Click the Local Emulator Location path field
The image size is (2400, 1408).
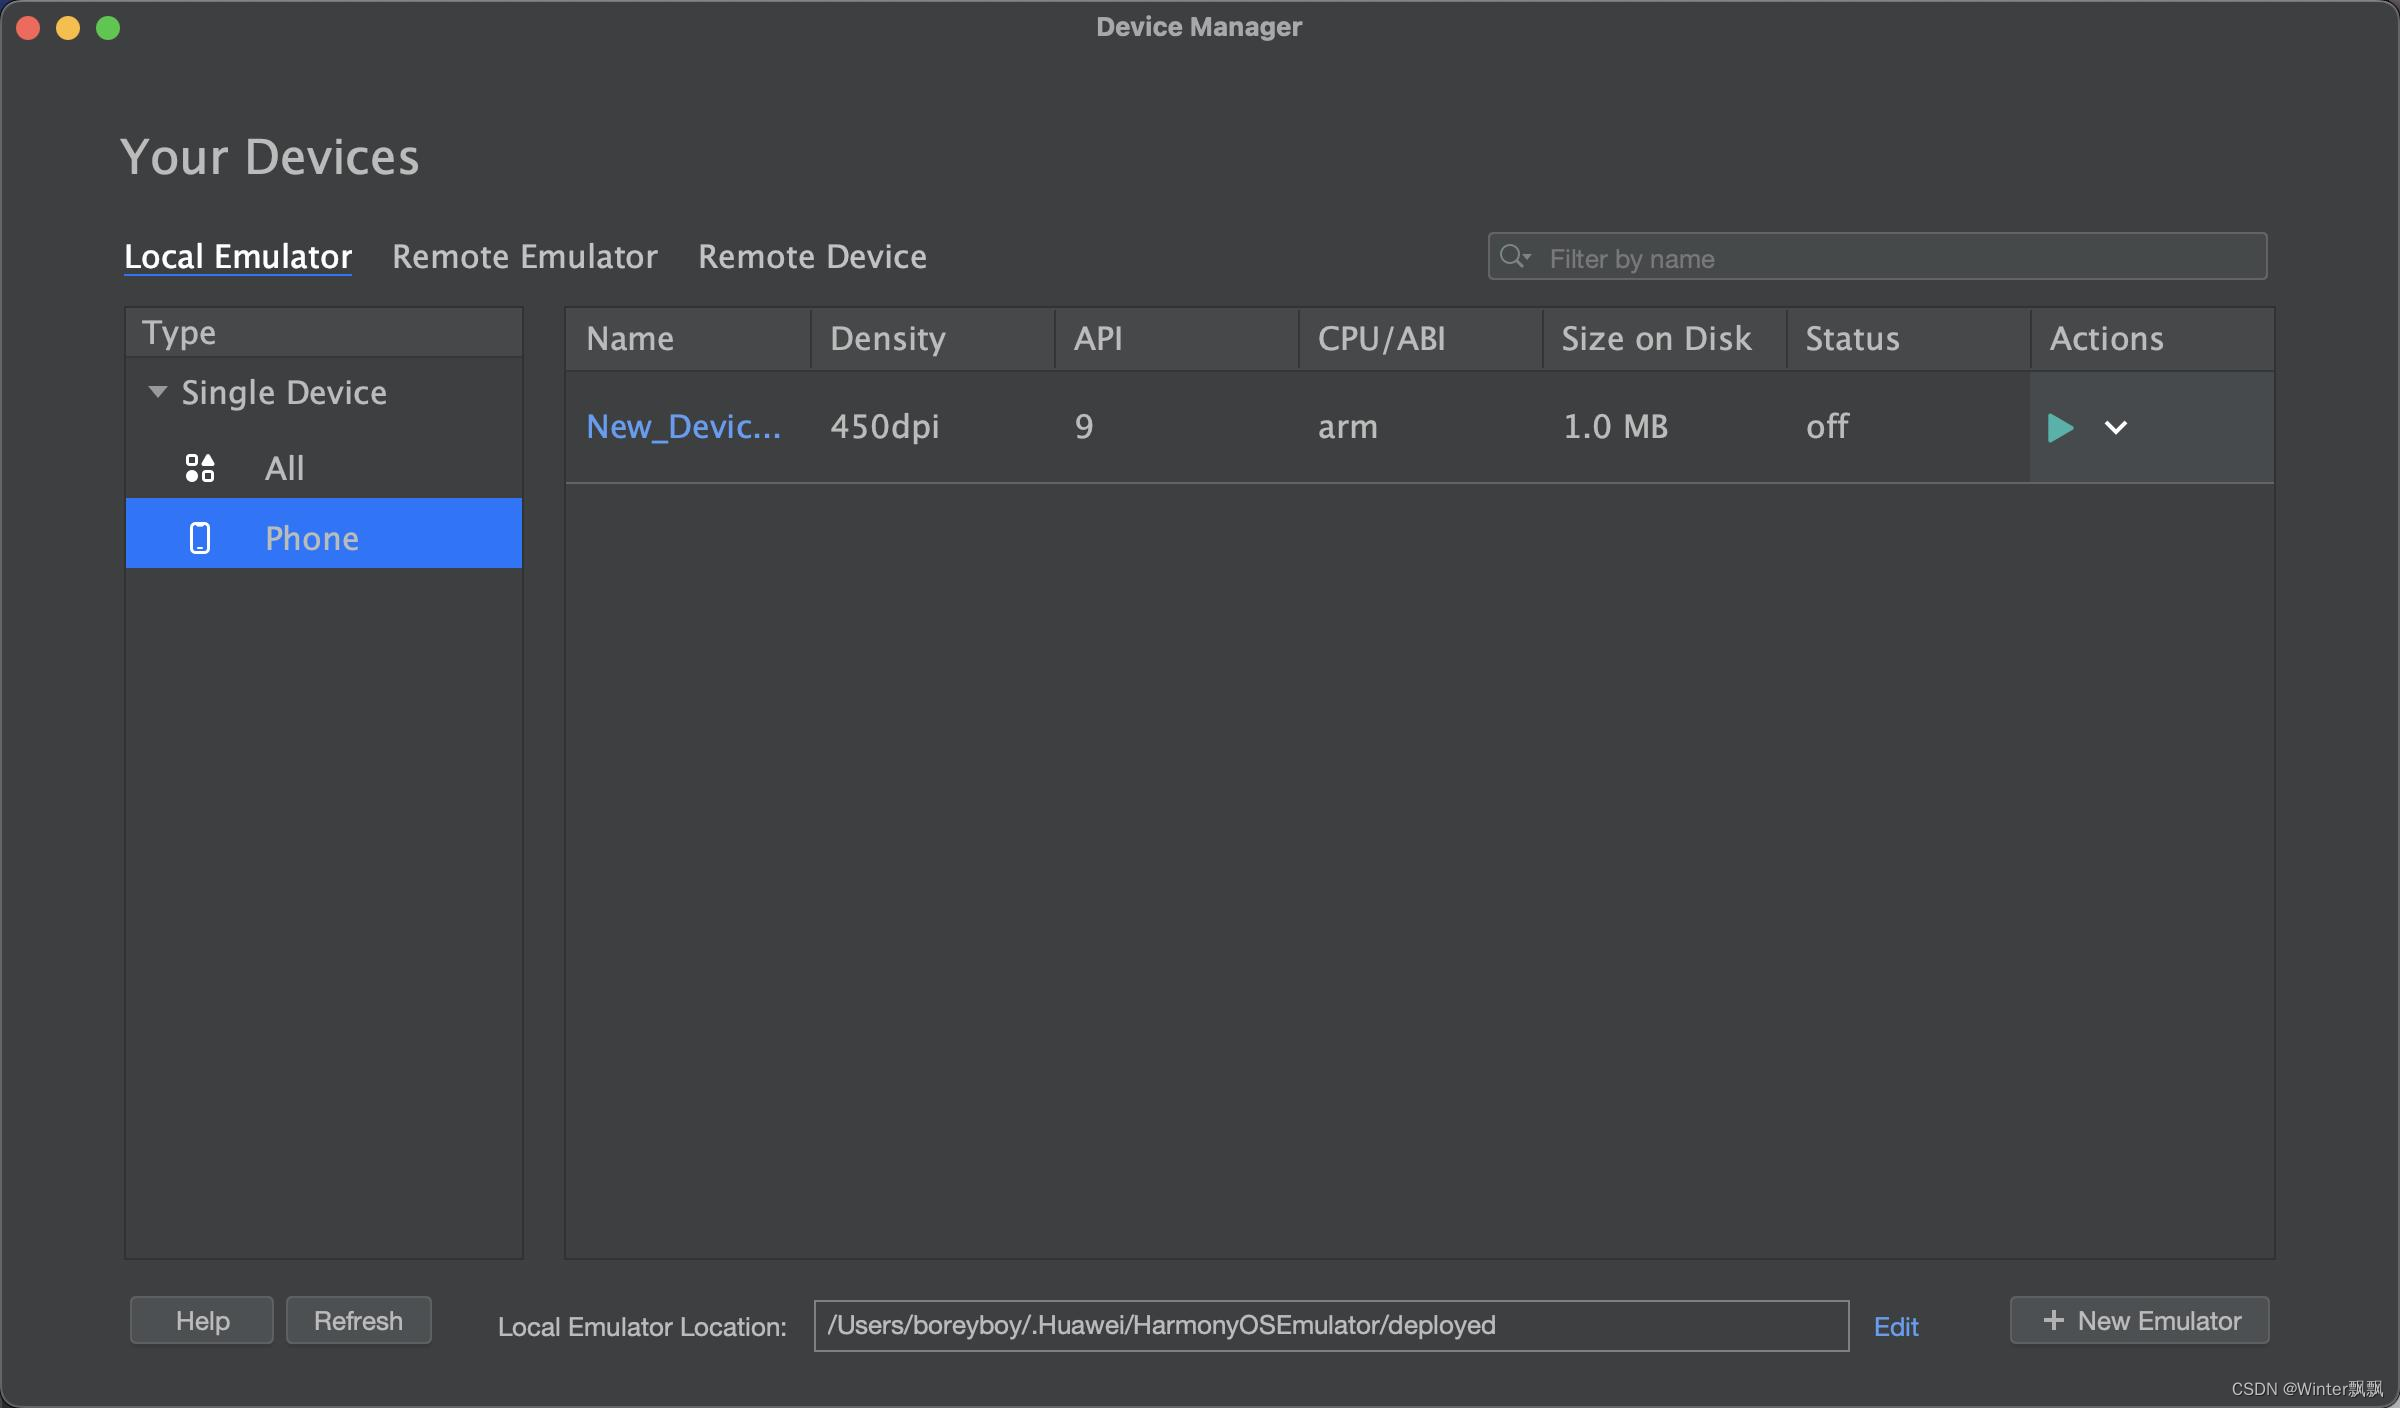[1330, 1326]
